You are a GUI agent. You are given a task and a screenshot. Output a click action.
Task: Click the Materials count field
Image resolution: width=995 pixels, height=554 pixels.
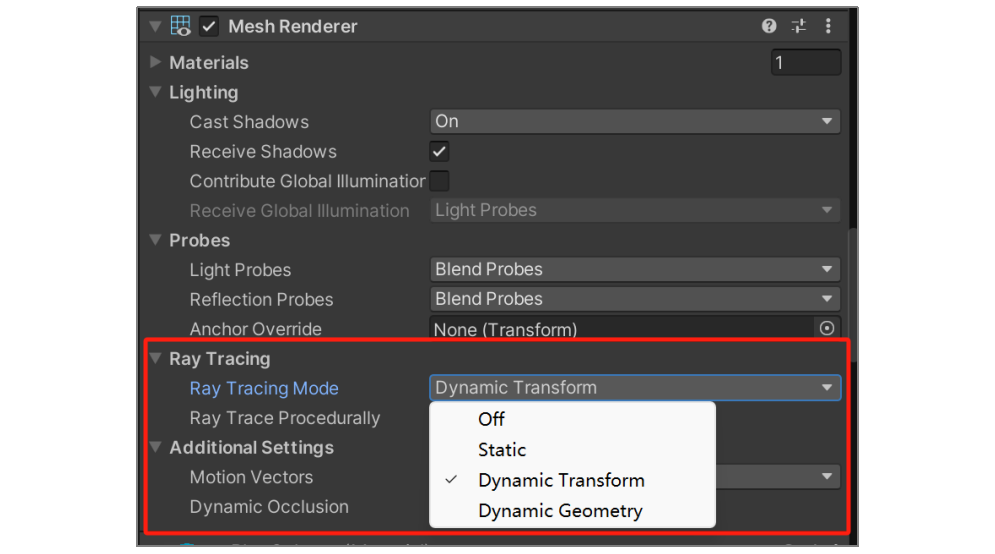tap(806, 62)
